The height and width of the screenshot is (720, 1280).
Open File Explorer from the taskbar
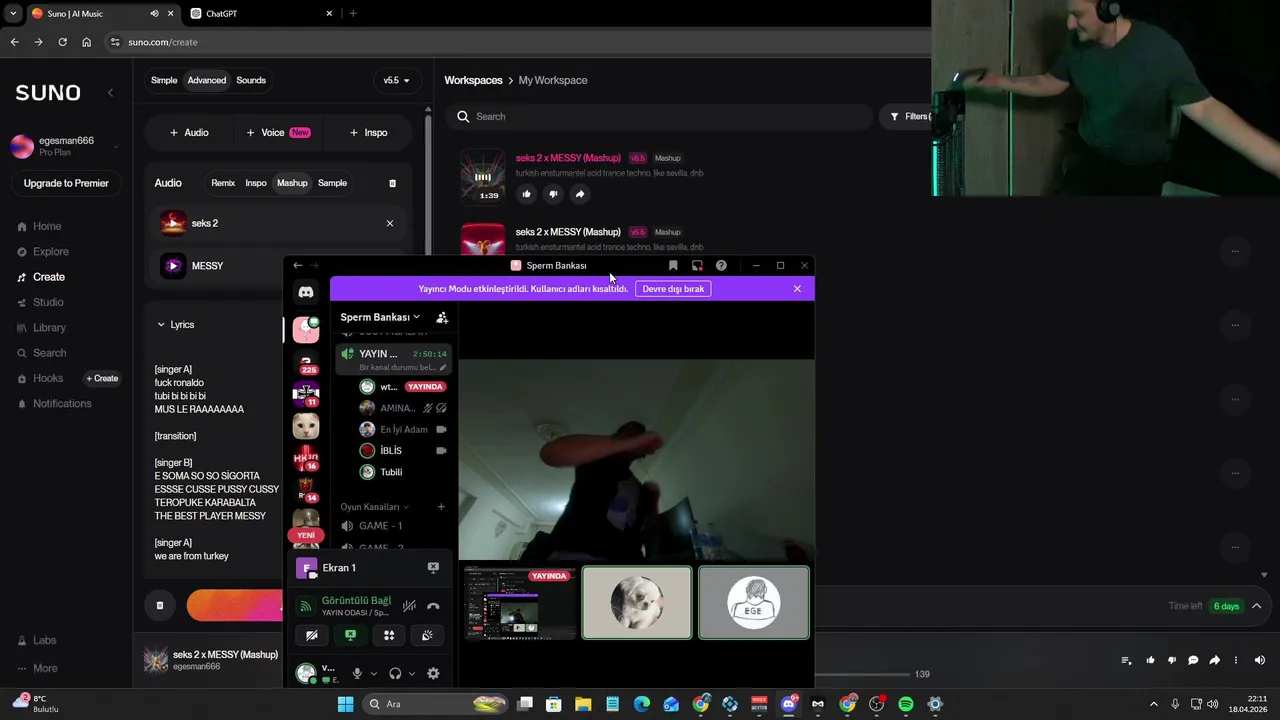pos(583,704)
